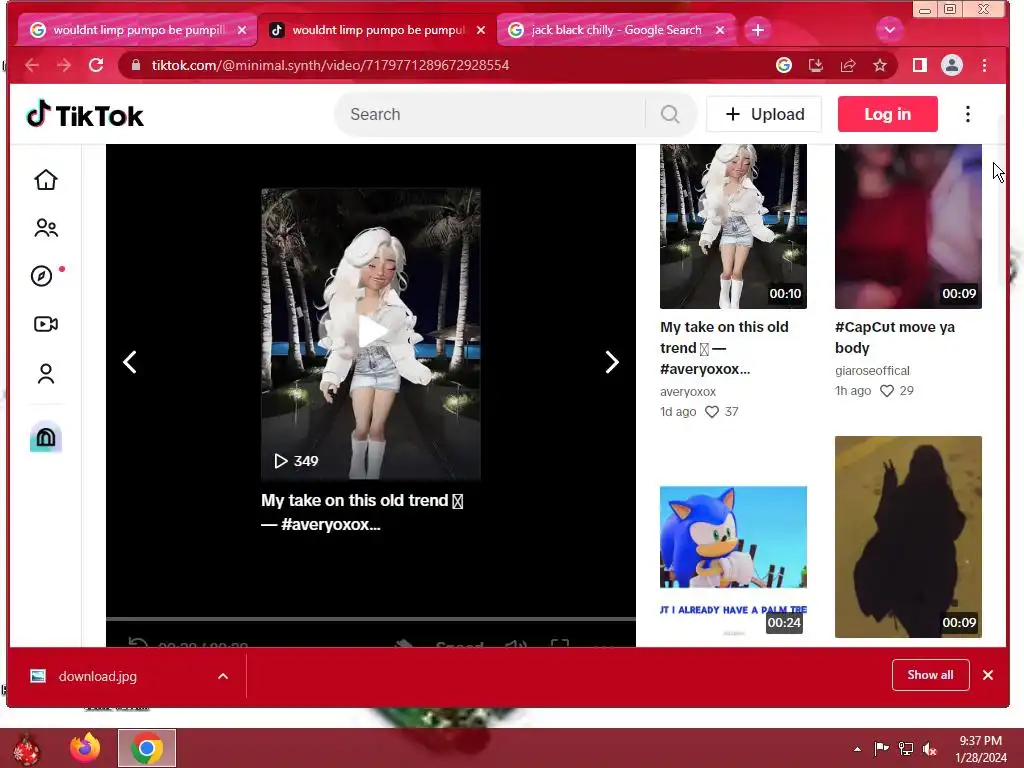Open the Profile sidebar icon
The height and width of the screenshot is (768, 1024).
click(46, 374)
